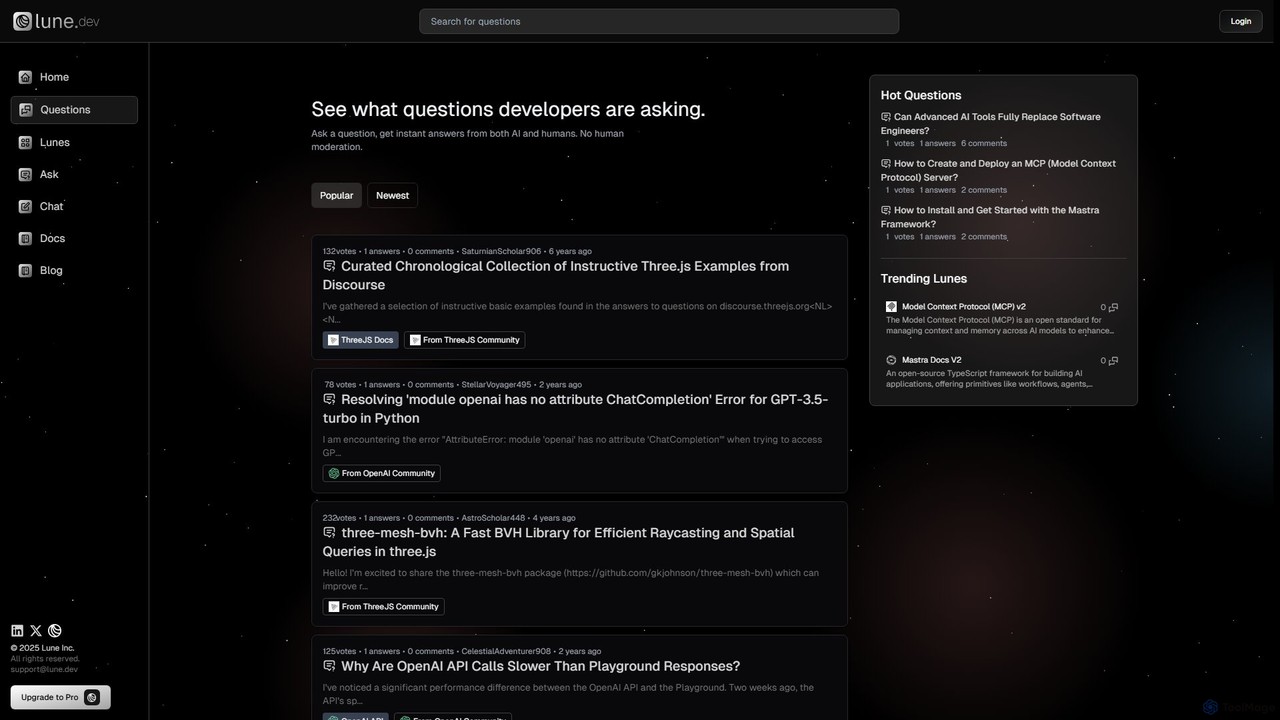The image size is (1280, 720).
Task: Click the Upgrade to Pro badge icon
Action: 92,697
